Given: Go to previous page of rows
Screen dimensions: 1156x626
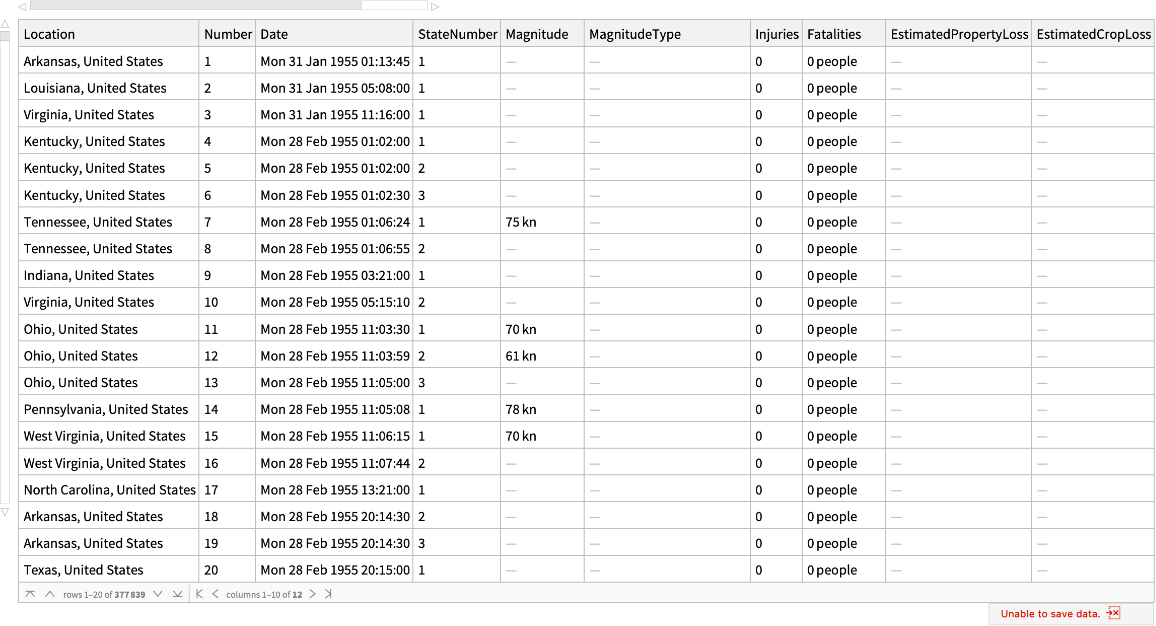Looking at the screenshot, I should 49,594.
